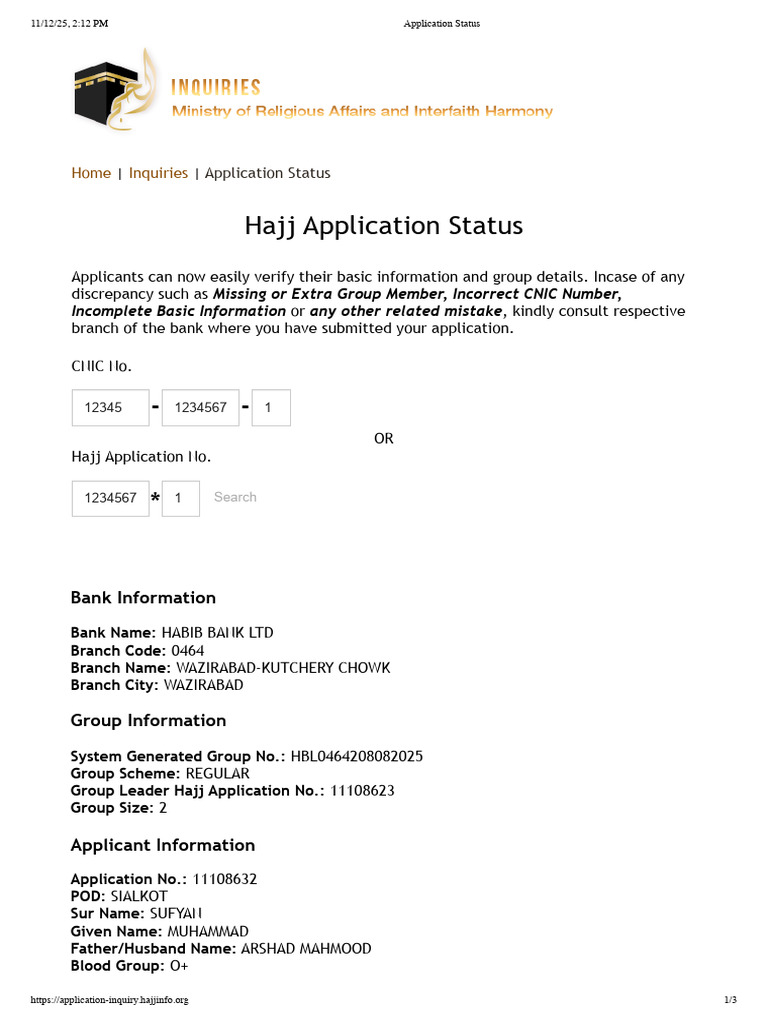768x1024 pixels.
Task: Click the Hajj Application No. label
Action: [141, 457]
